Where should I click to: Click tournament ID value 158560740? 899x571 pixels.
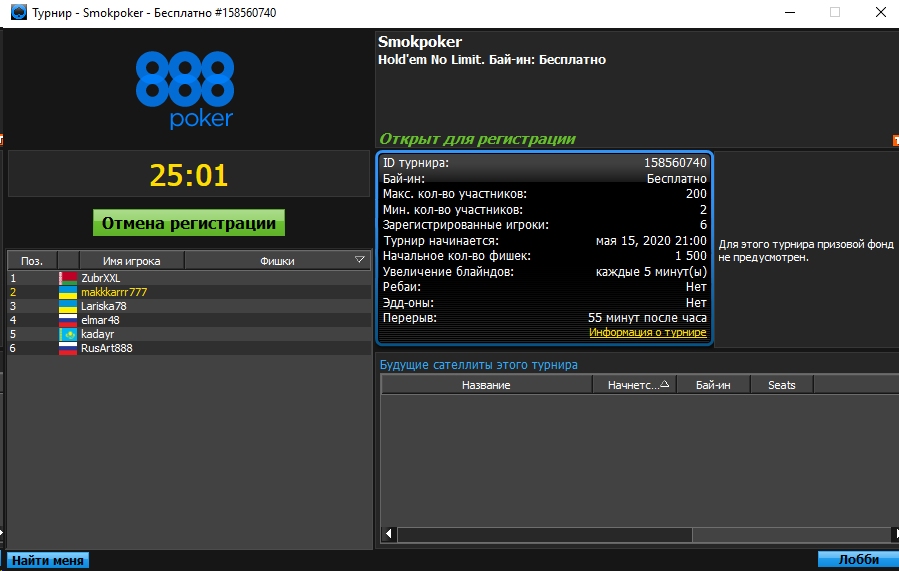(675, 163)
